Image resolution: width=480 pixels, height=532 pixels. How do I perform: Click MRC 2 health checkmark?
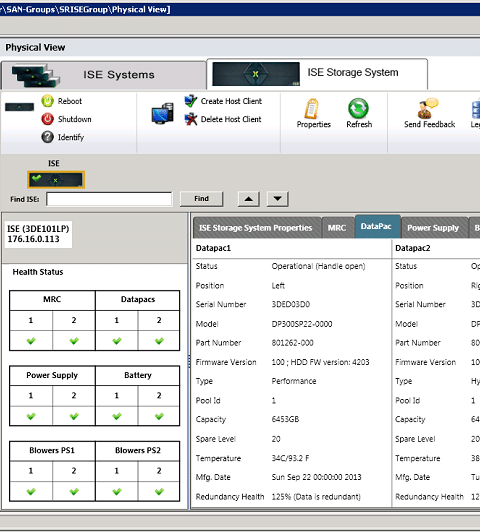(x=74, y=341)
